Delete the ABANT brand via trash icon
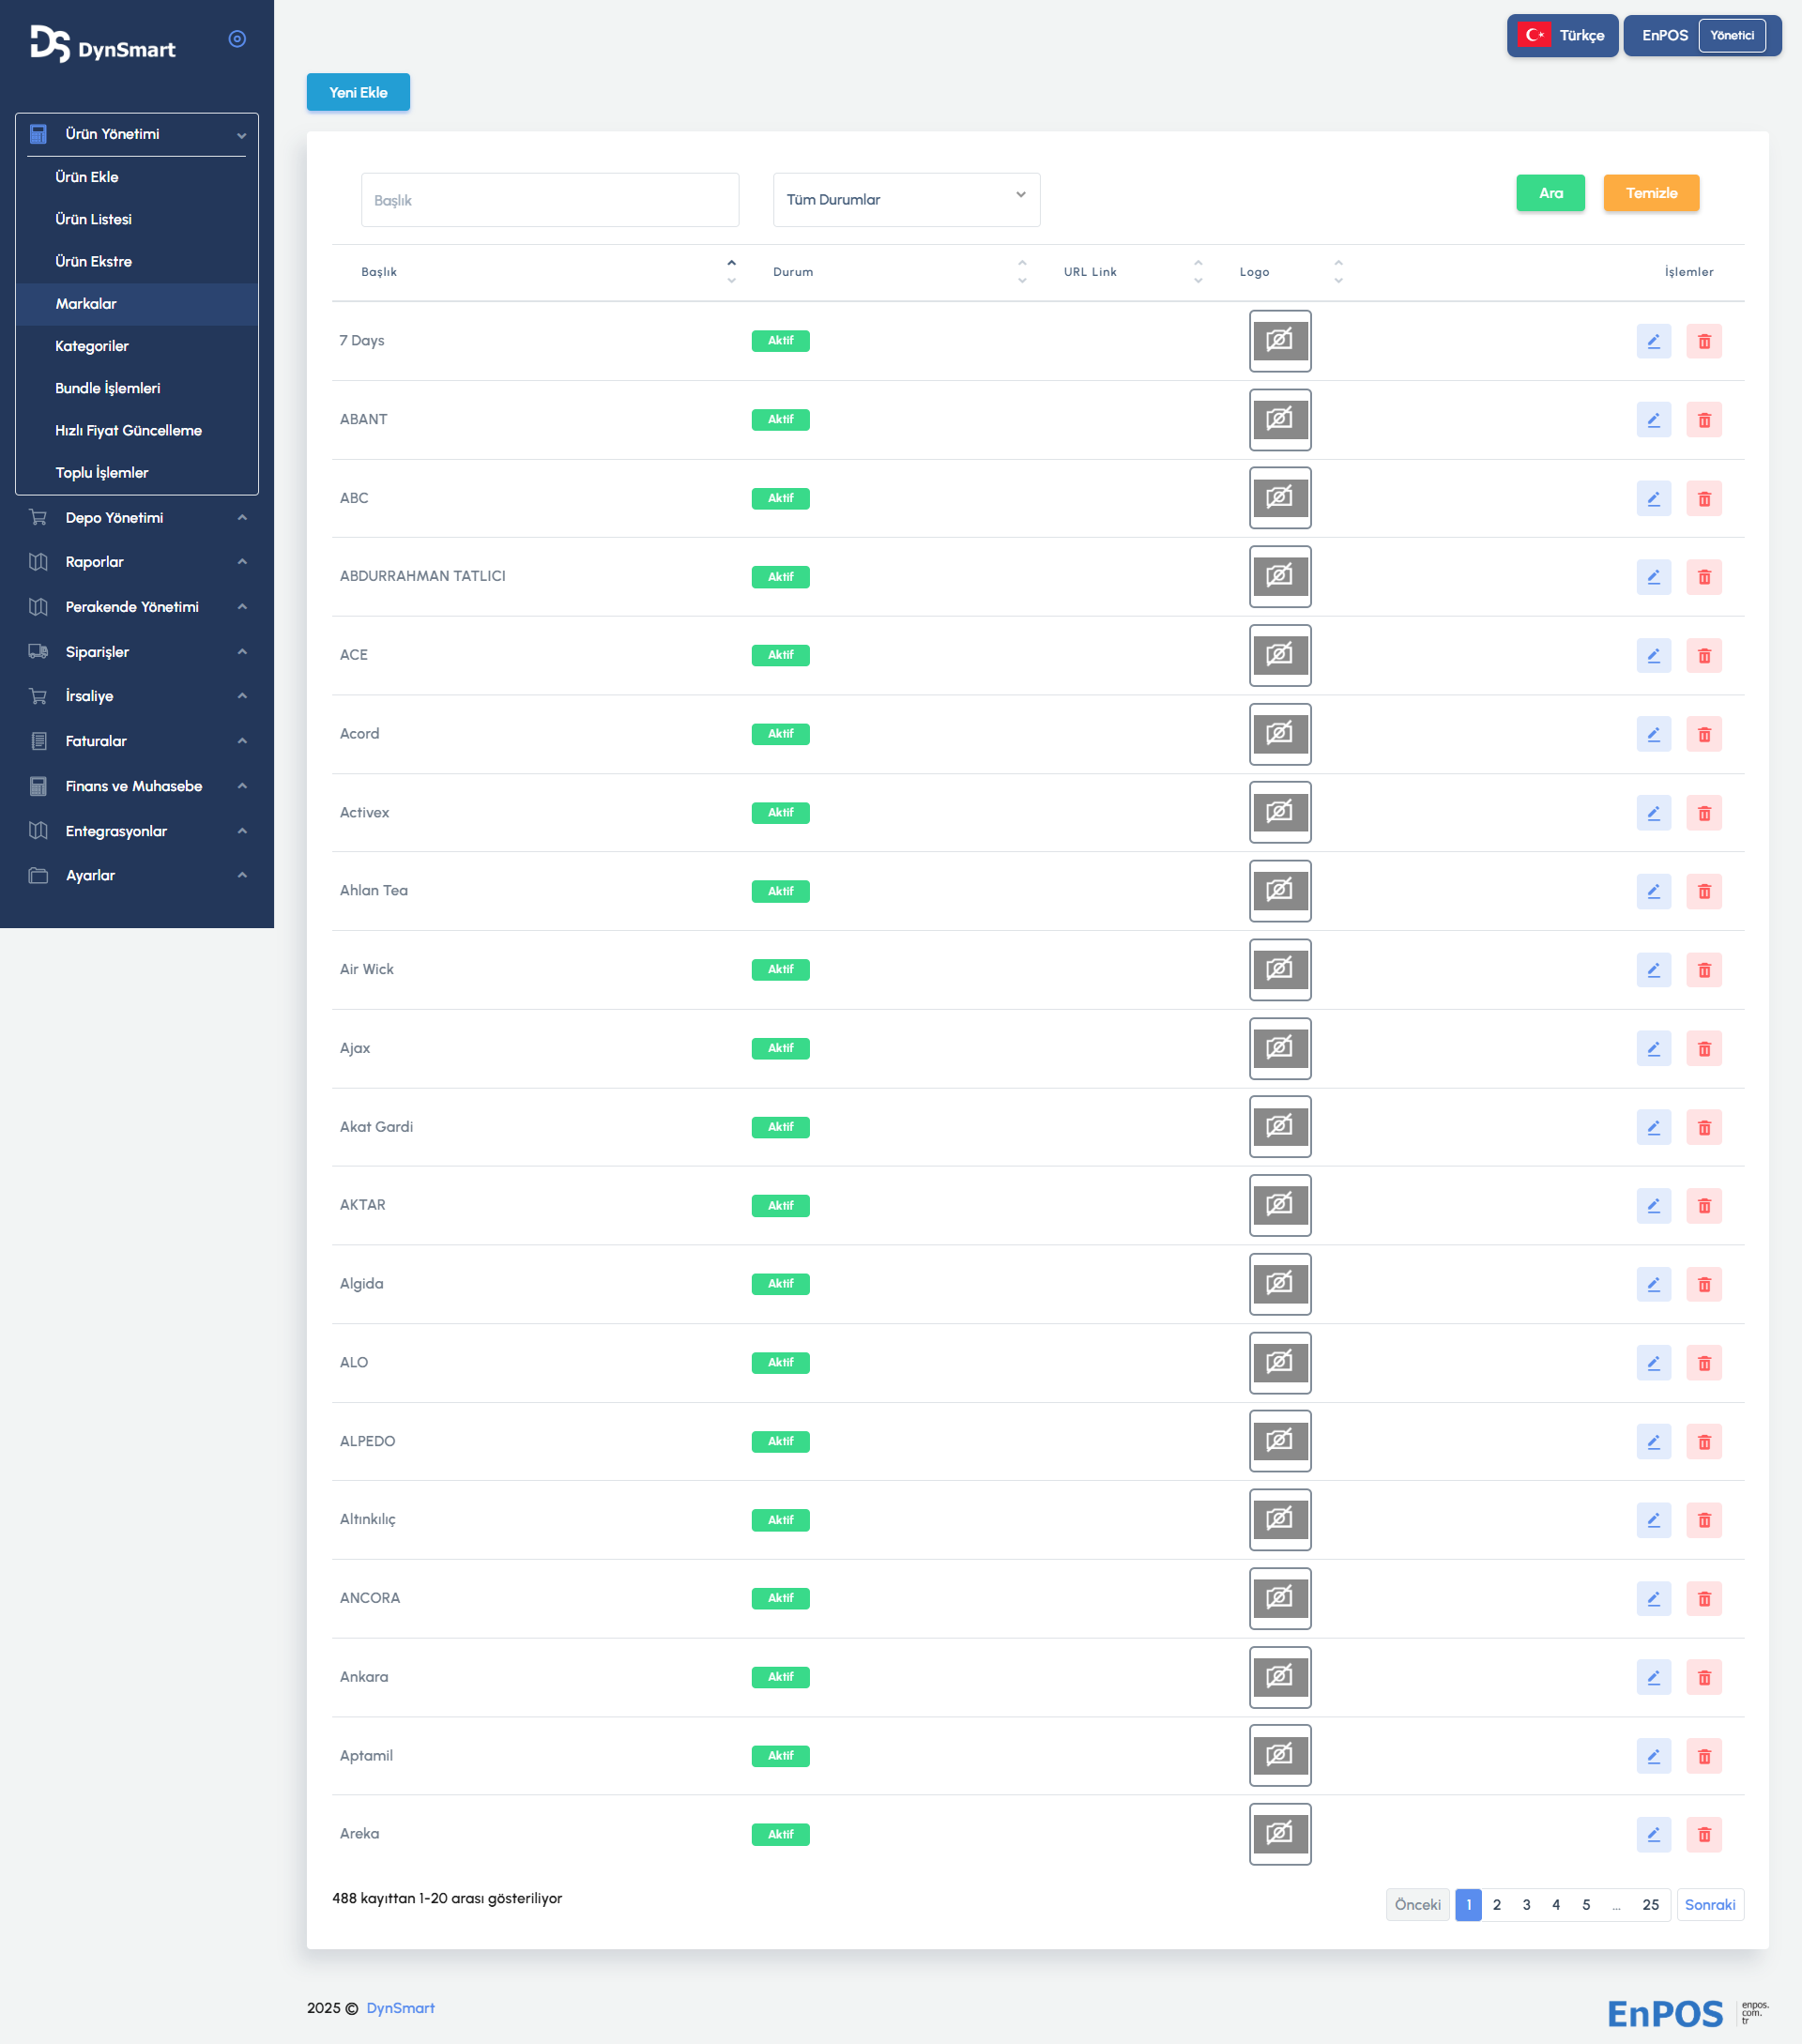Viewport: 1802px width, 2044px height. pyautogui.click(x=1703, y=420)
